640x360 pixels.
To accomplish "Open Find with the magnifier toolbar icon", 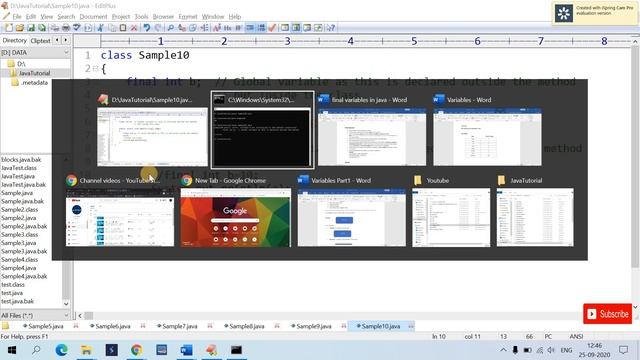I will pyautogui.click(x=171, y=28).
